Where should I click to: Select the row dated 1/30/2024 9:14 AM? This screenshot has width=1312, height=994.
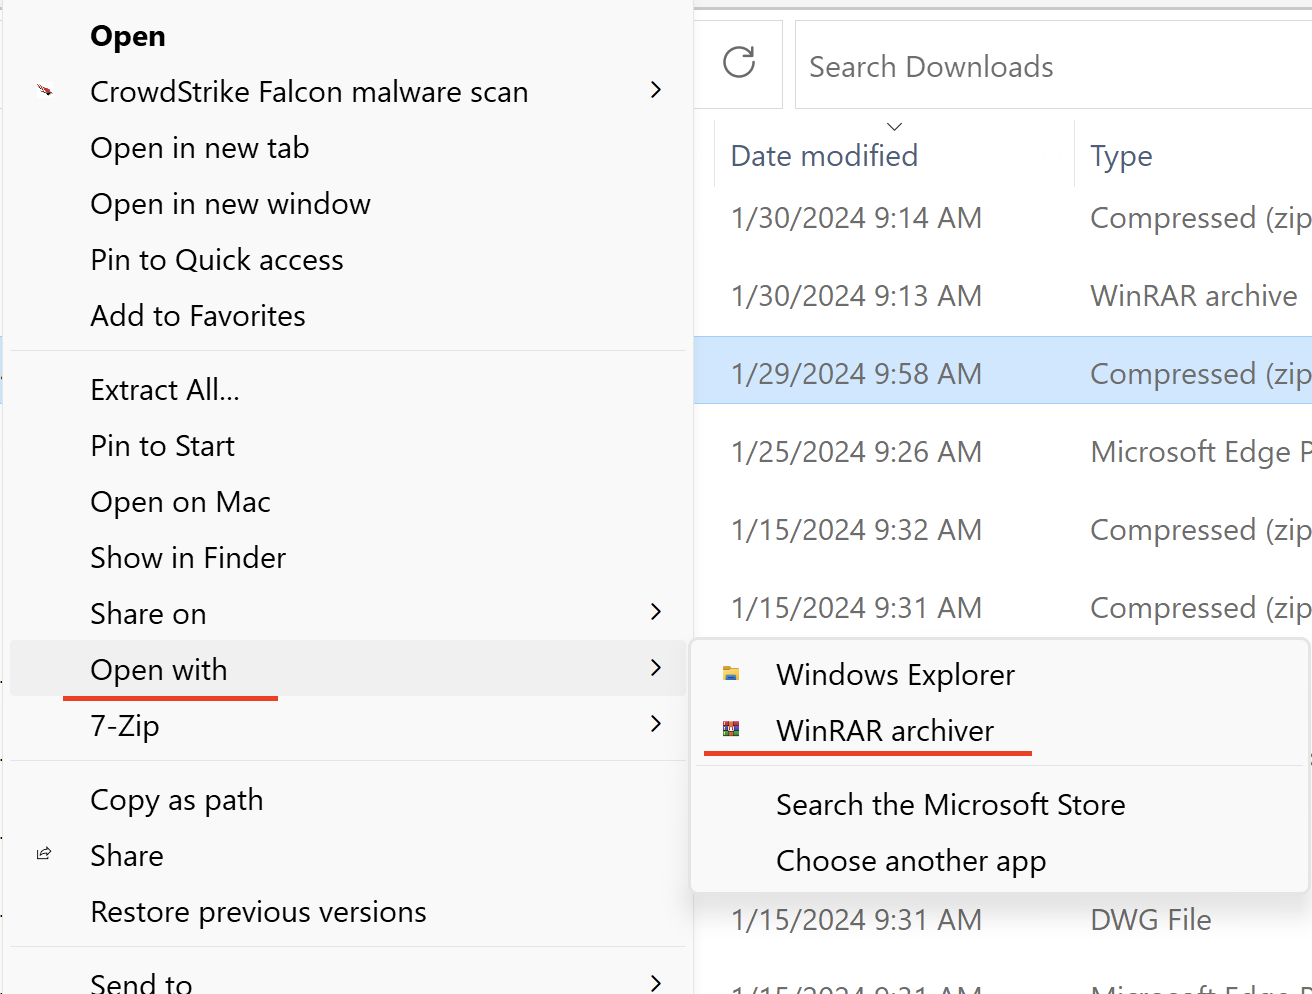(x=1003, y=218)
